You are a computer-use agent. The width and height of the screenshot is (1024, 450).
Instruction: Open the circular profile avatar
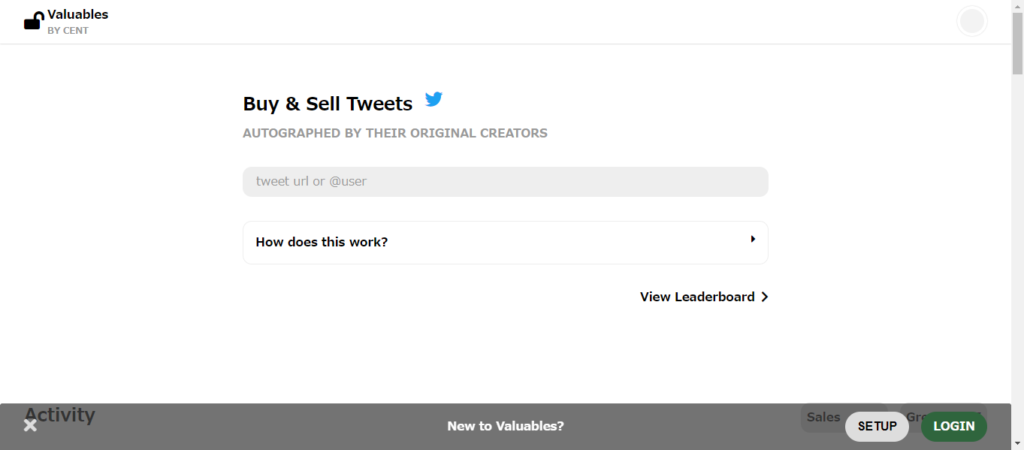[x=972, y=21]
